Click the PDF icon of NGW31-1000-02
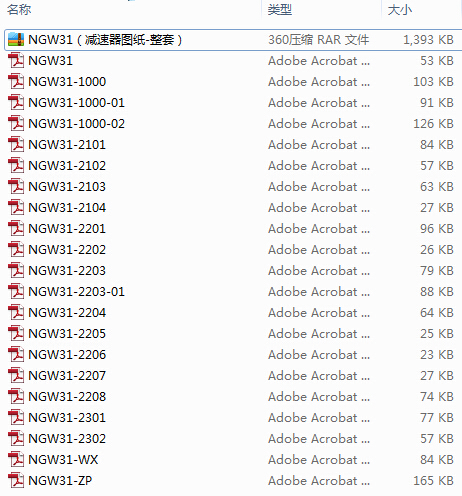 pos(16,123)
